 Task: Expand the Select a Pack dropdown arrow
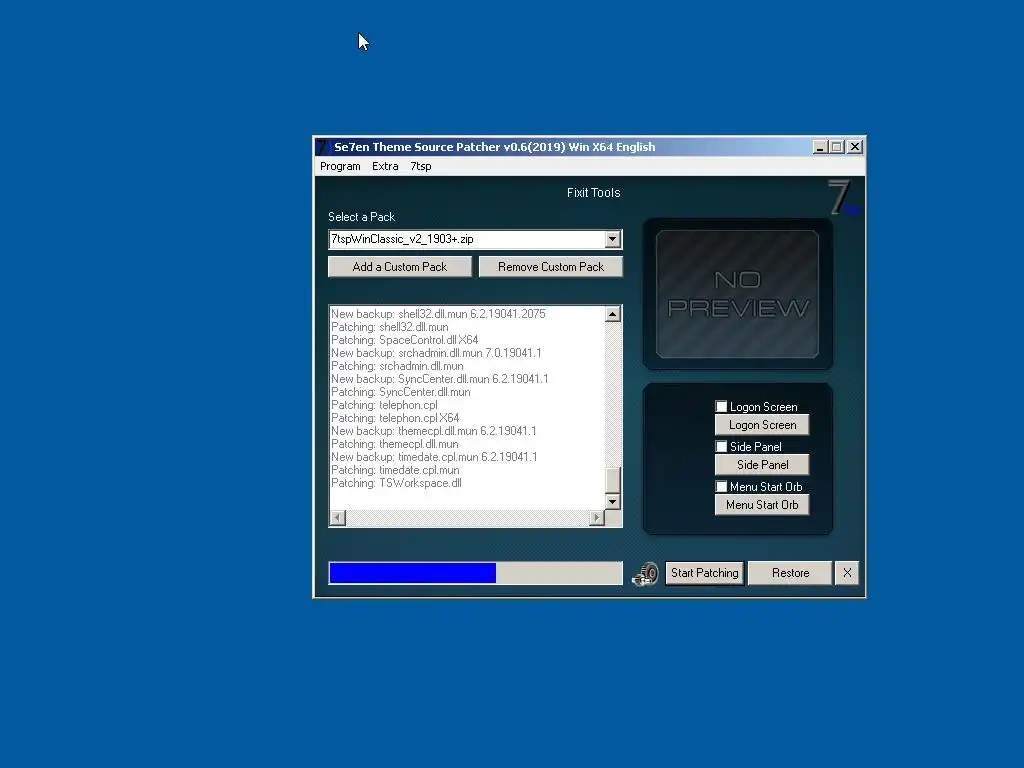(612, 239)
